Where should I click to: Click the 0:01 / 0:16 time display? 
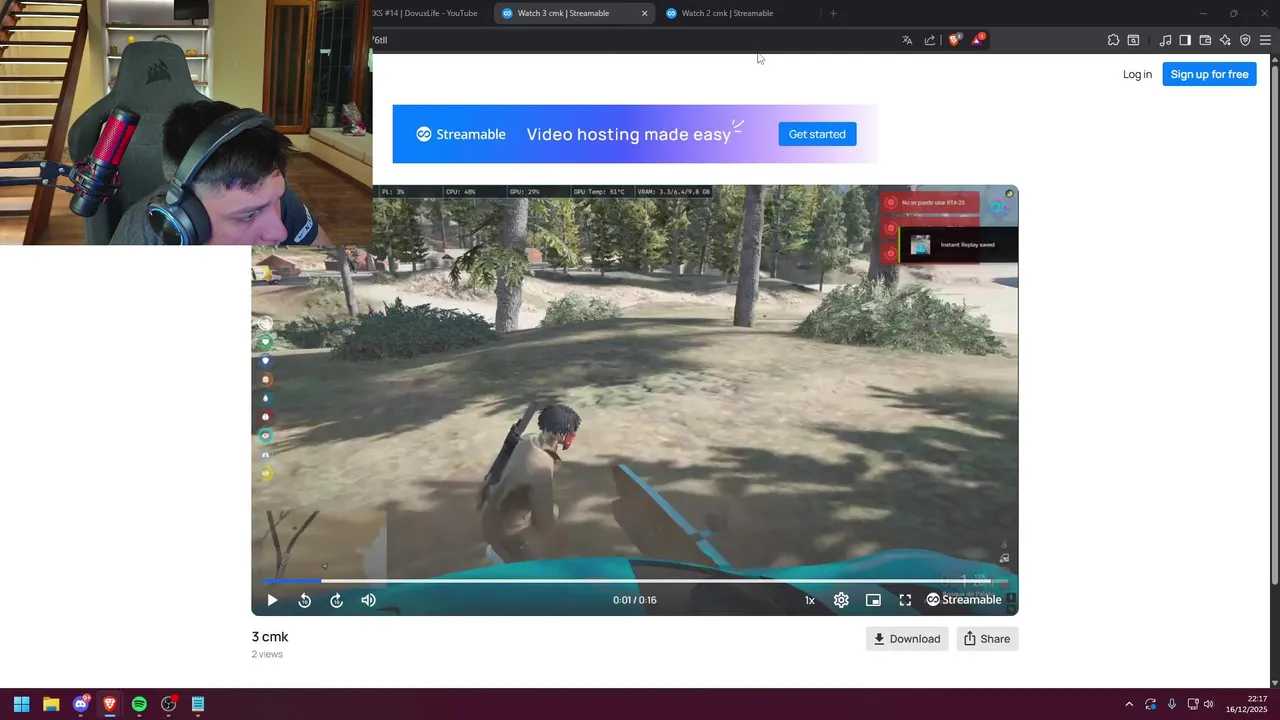pyautogui.click(x=635, y=600)
